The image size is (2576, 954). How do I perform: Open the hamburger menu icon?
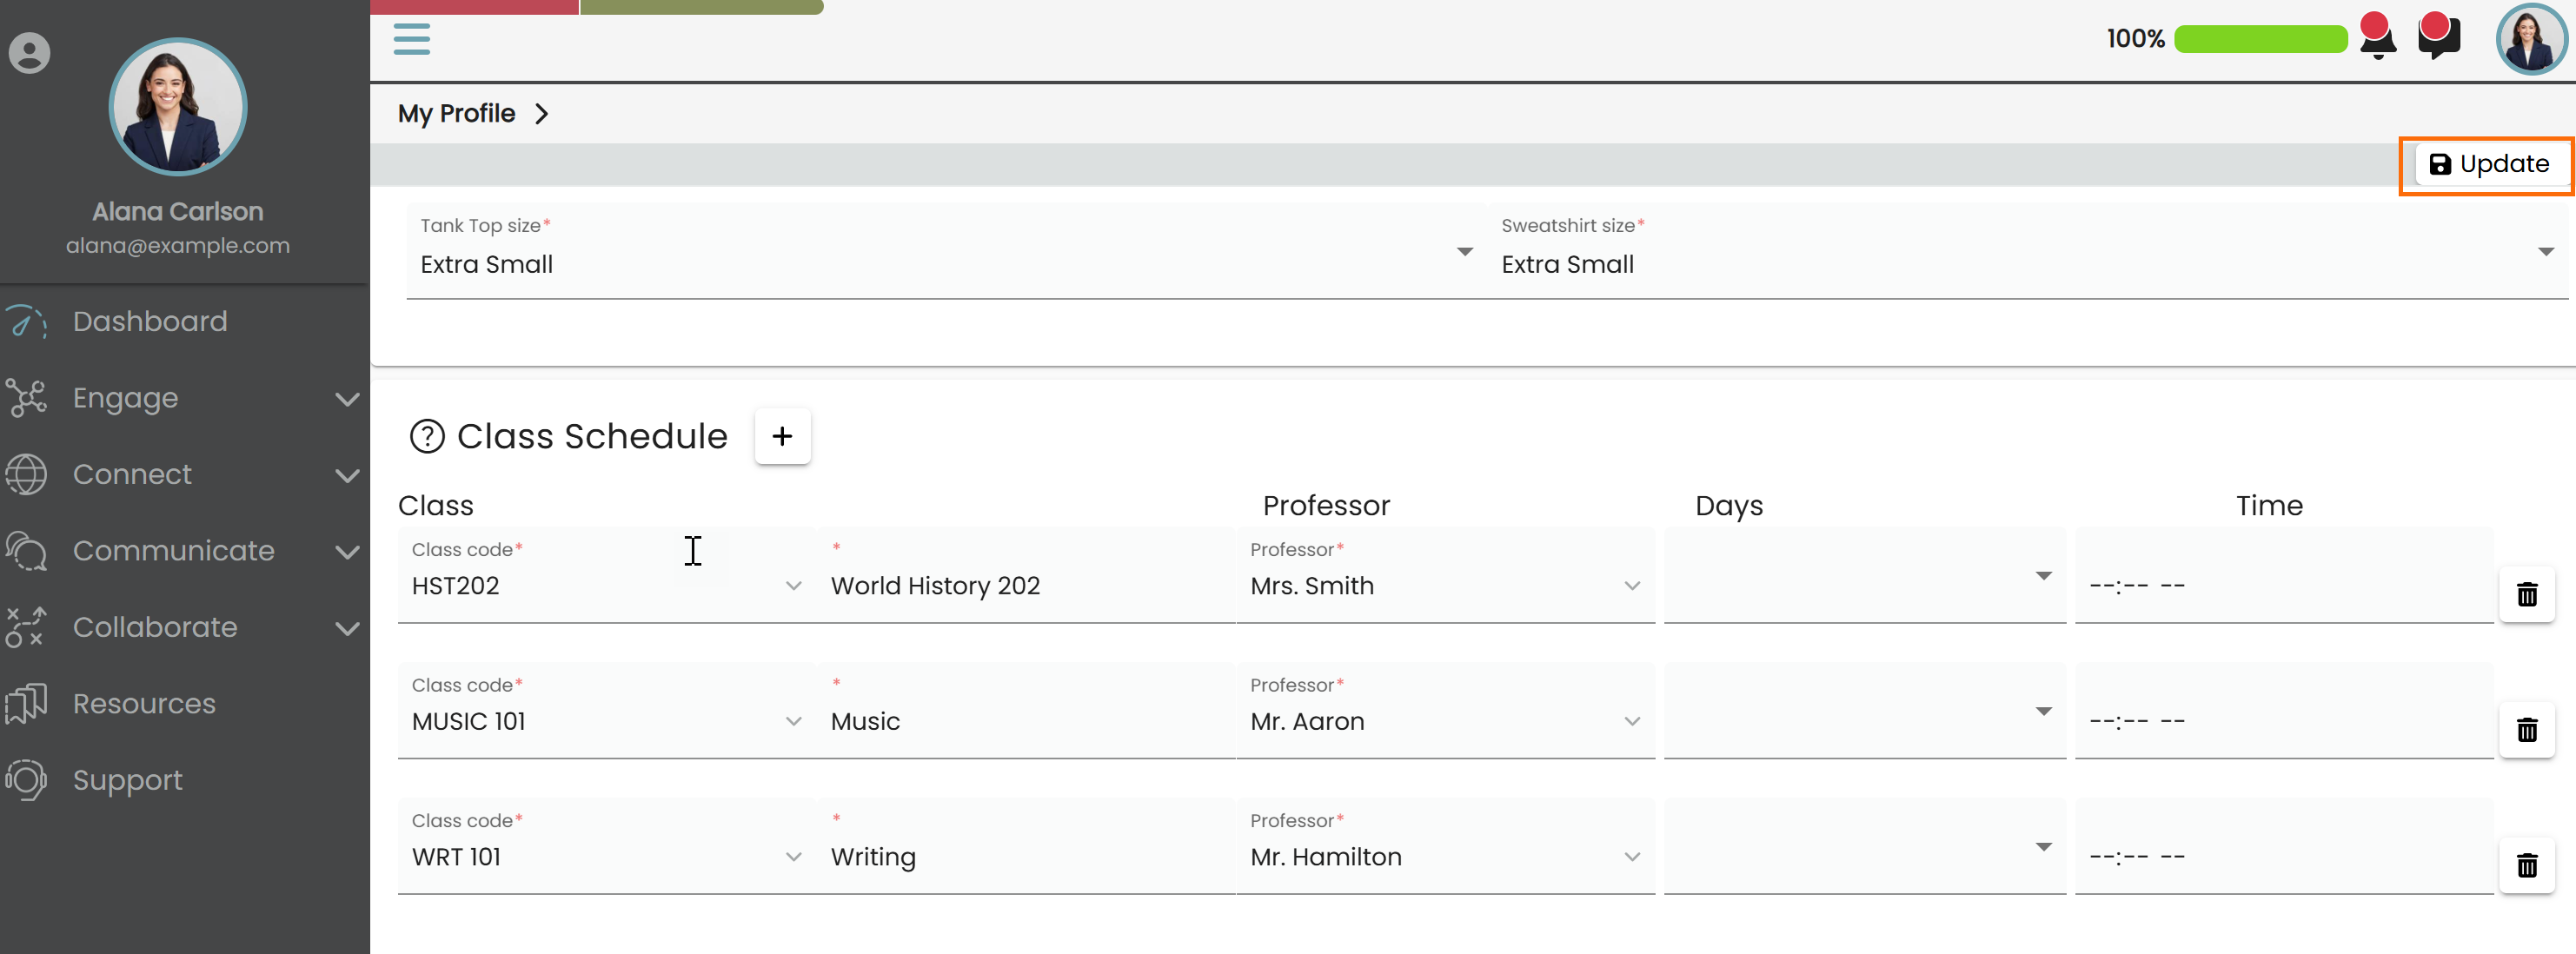point(411,39)
